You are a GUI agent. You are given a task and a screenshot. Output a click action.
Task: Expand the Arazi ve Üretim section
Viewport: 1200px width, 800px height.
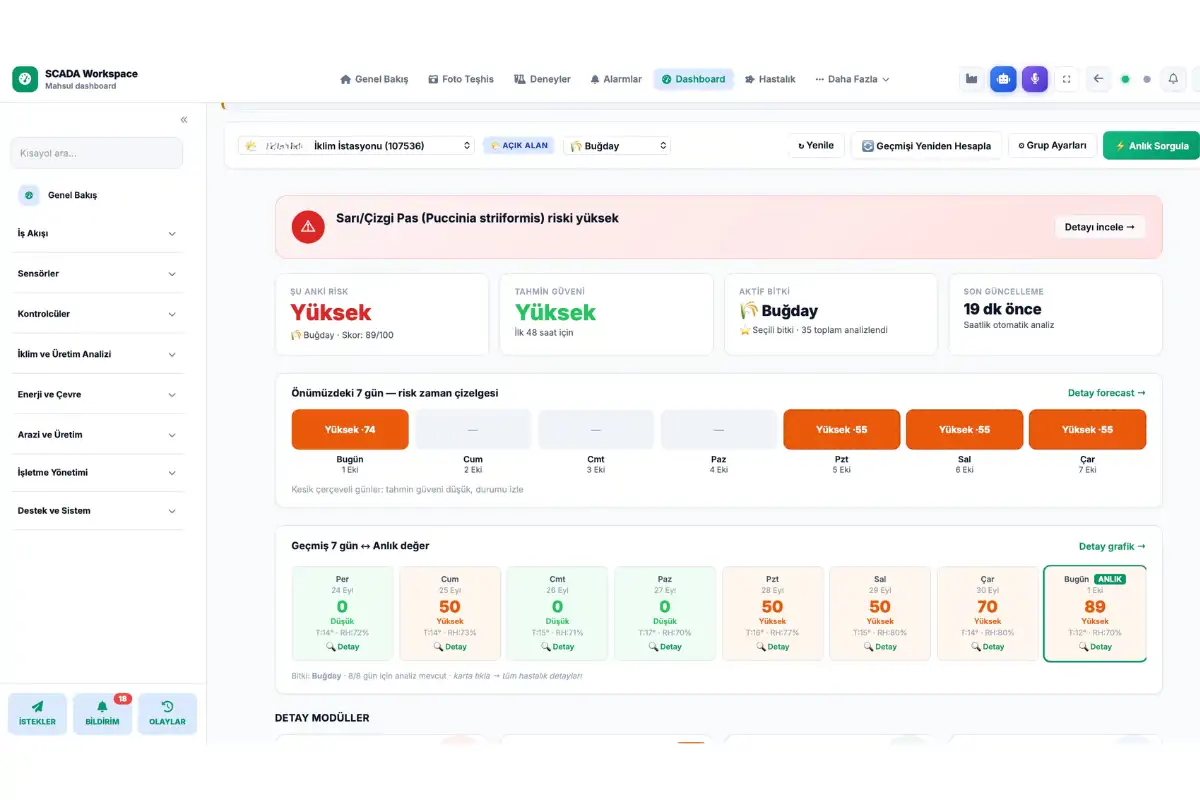tap(96, 435)
